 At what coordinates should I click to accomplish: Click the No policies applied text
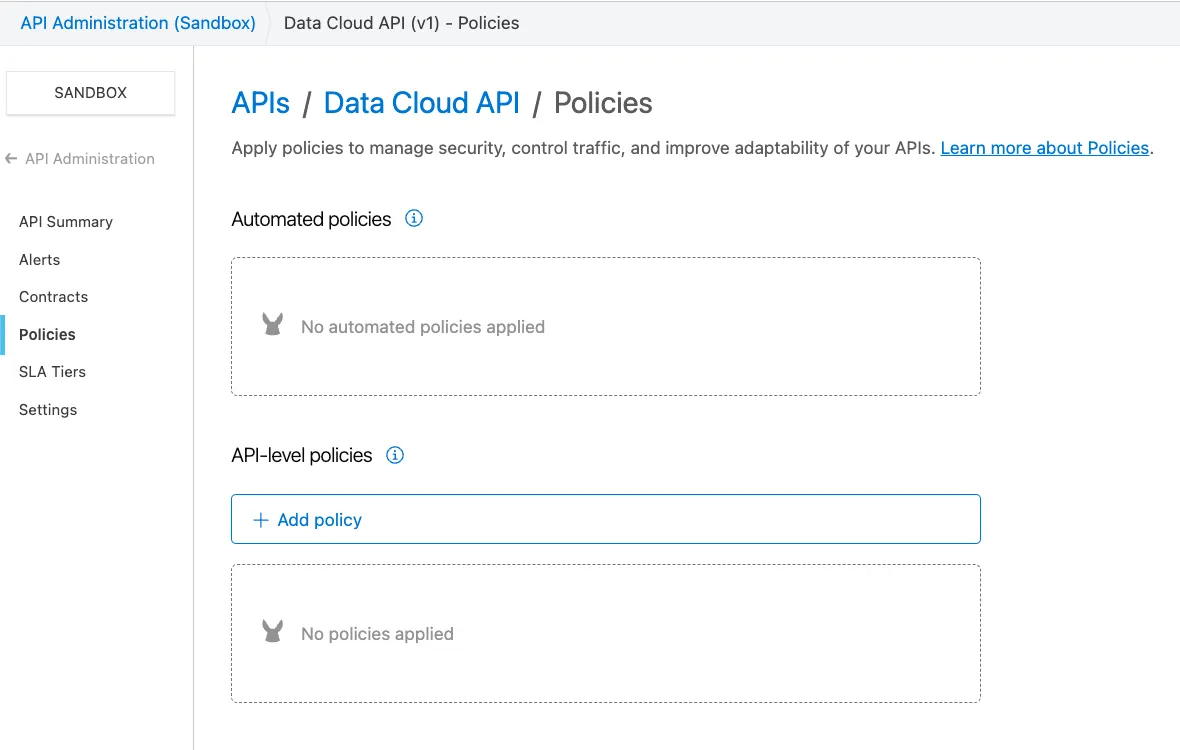pyautogui.click(x=377, y=634)
